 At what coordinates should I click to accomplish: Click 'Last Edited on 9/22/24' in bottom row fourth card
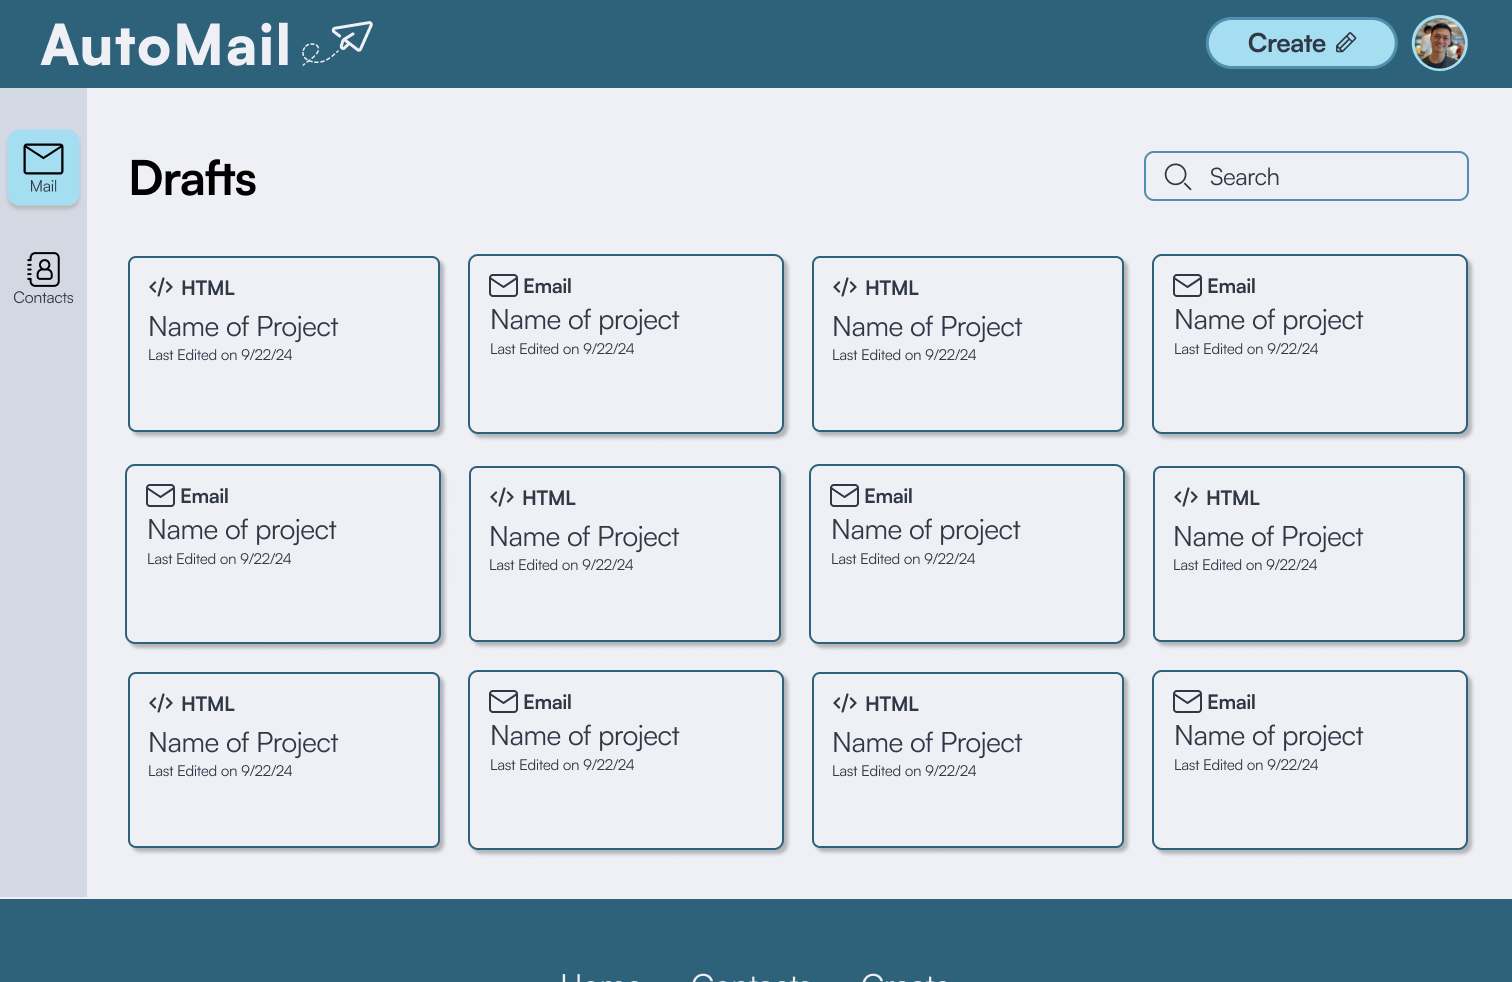(x=1246, y=765)
